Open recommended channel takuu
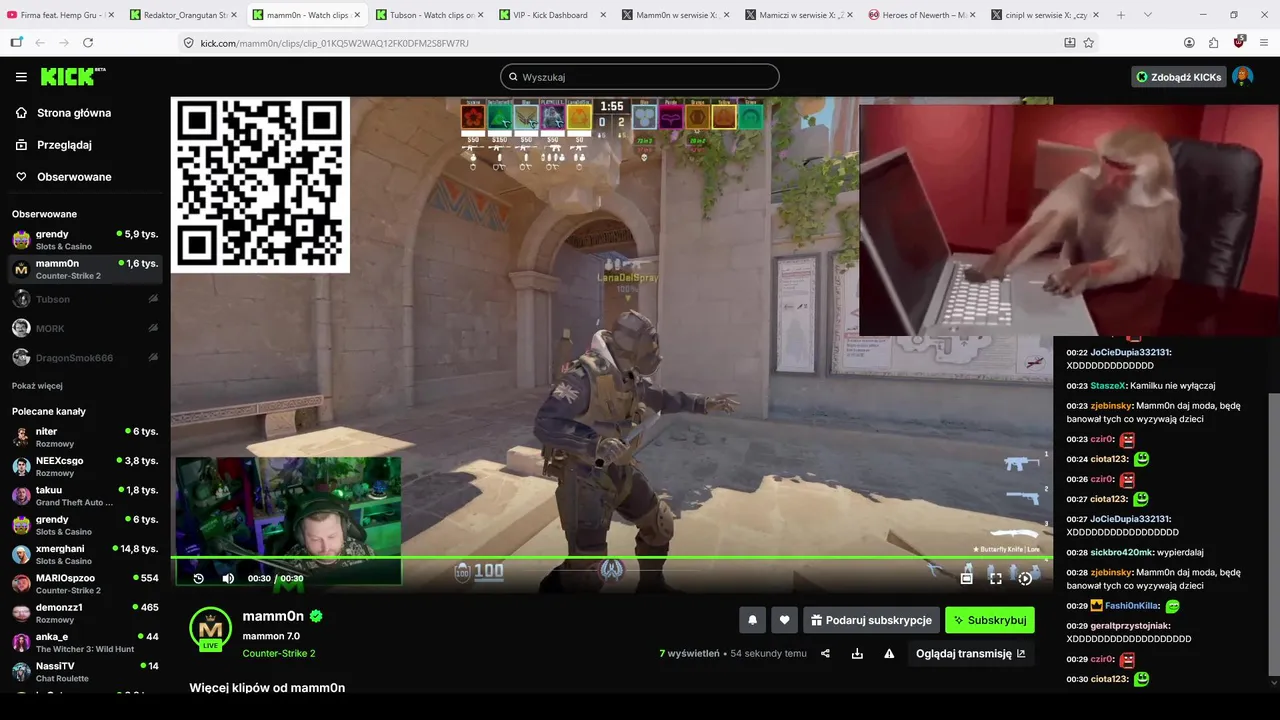 (84, 496)
